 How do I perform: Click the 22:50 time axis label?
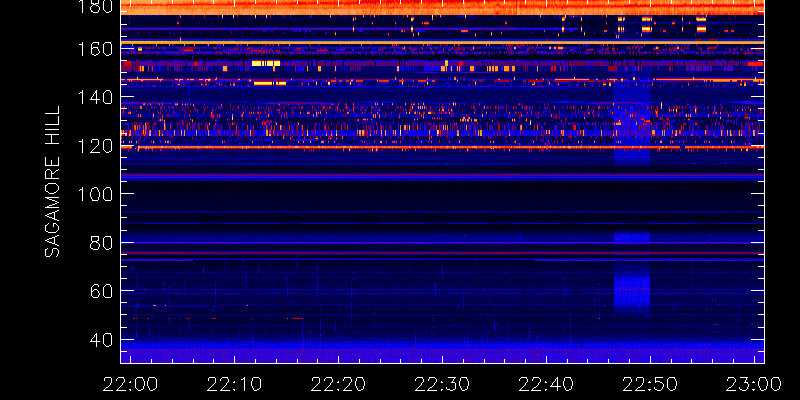point(651,384)
